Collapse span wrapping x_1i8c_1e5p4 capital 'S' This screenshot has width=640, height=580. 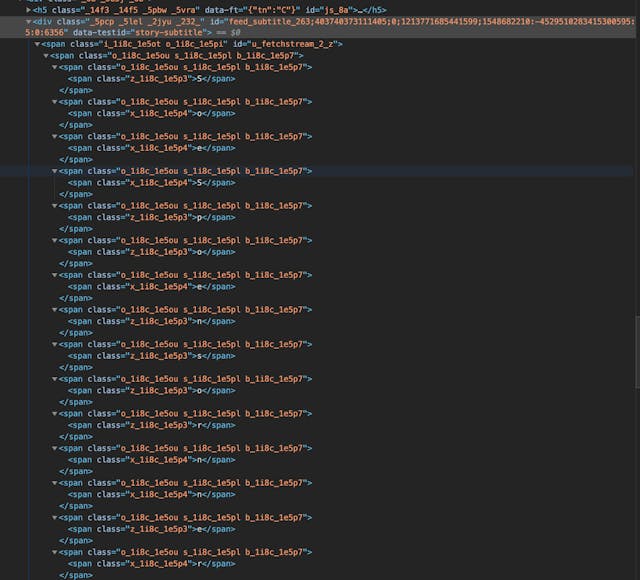coord(54,171)
